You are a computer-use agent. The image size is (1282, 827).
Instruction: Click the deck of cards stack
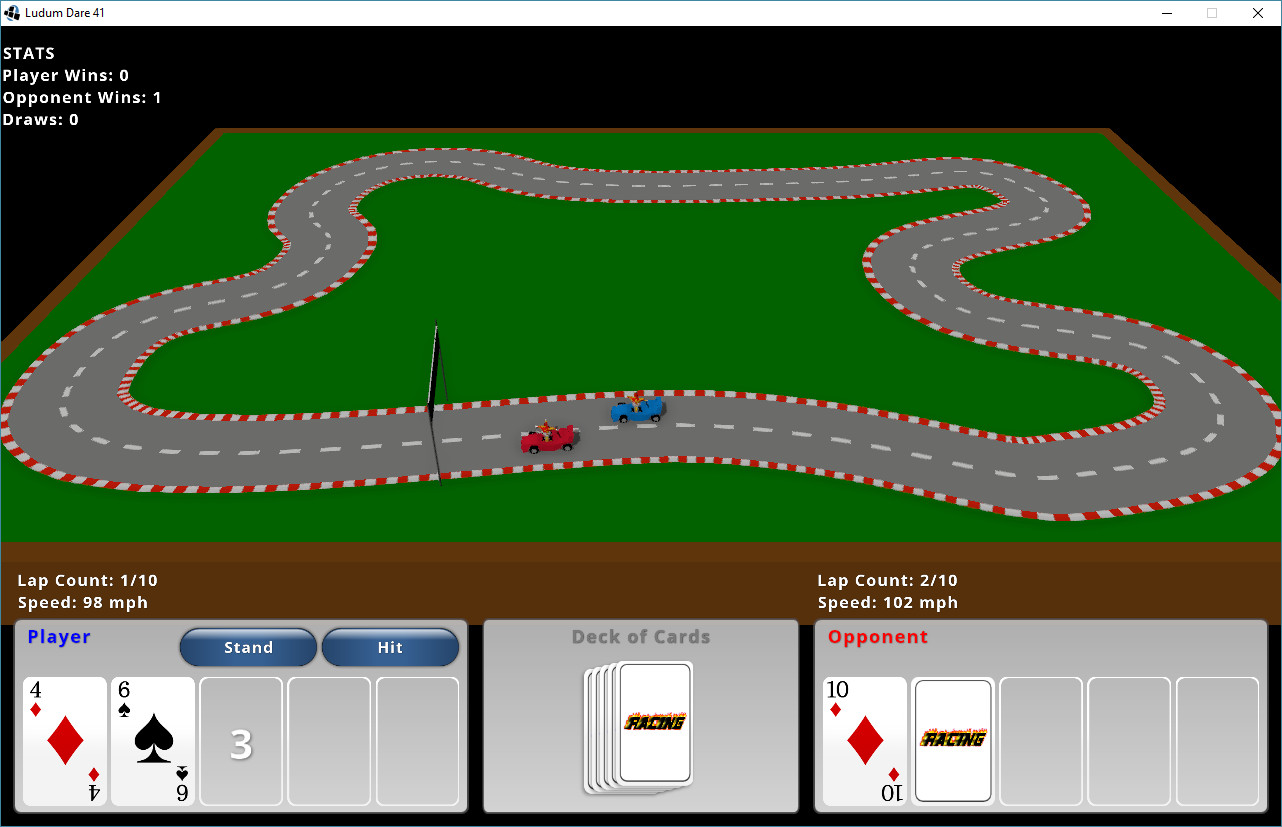tap(640, 727)
